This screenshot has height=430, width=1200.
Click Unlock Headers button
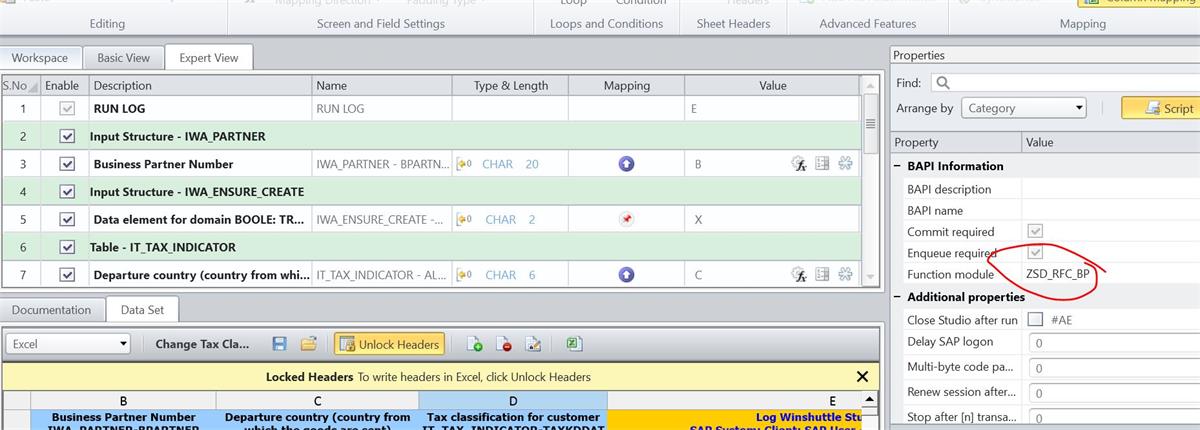[x=390, y=344]
